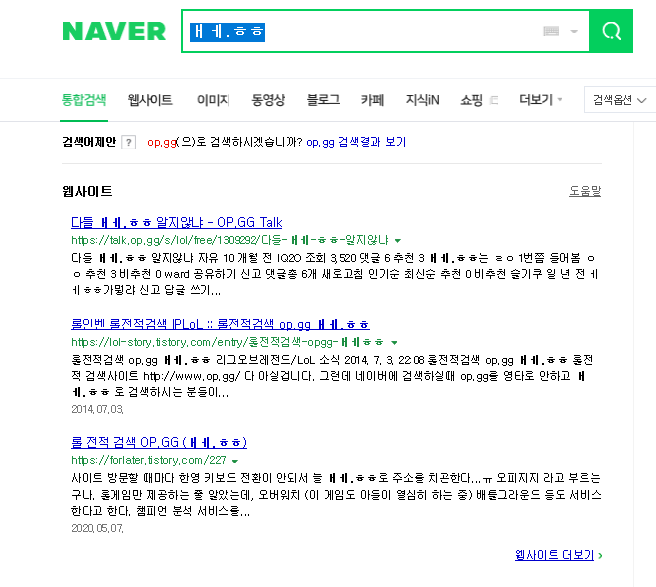
Task: Click the question mark help icon beside 검색어제안
Action: 128,143
